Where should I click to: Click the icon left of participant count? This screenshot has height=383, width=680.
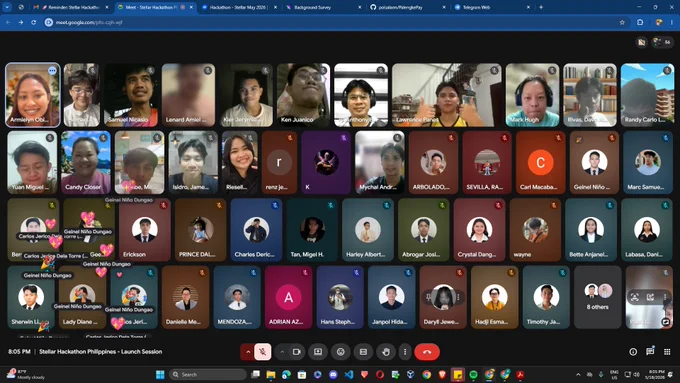tap(641, 42)
